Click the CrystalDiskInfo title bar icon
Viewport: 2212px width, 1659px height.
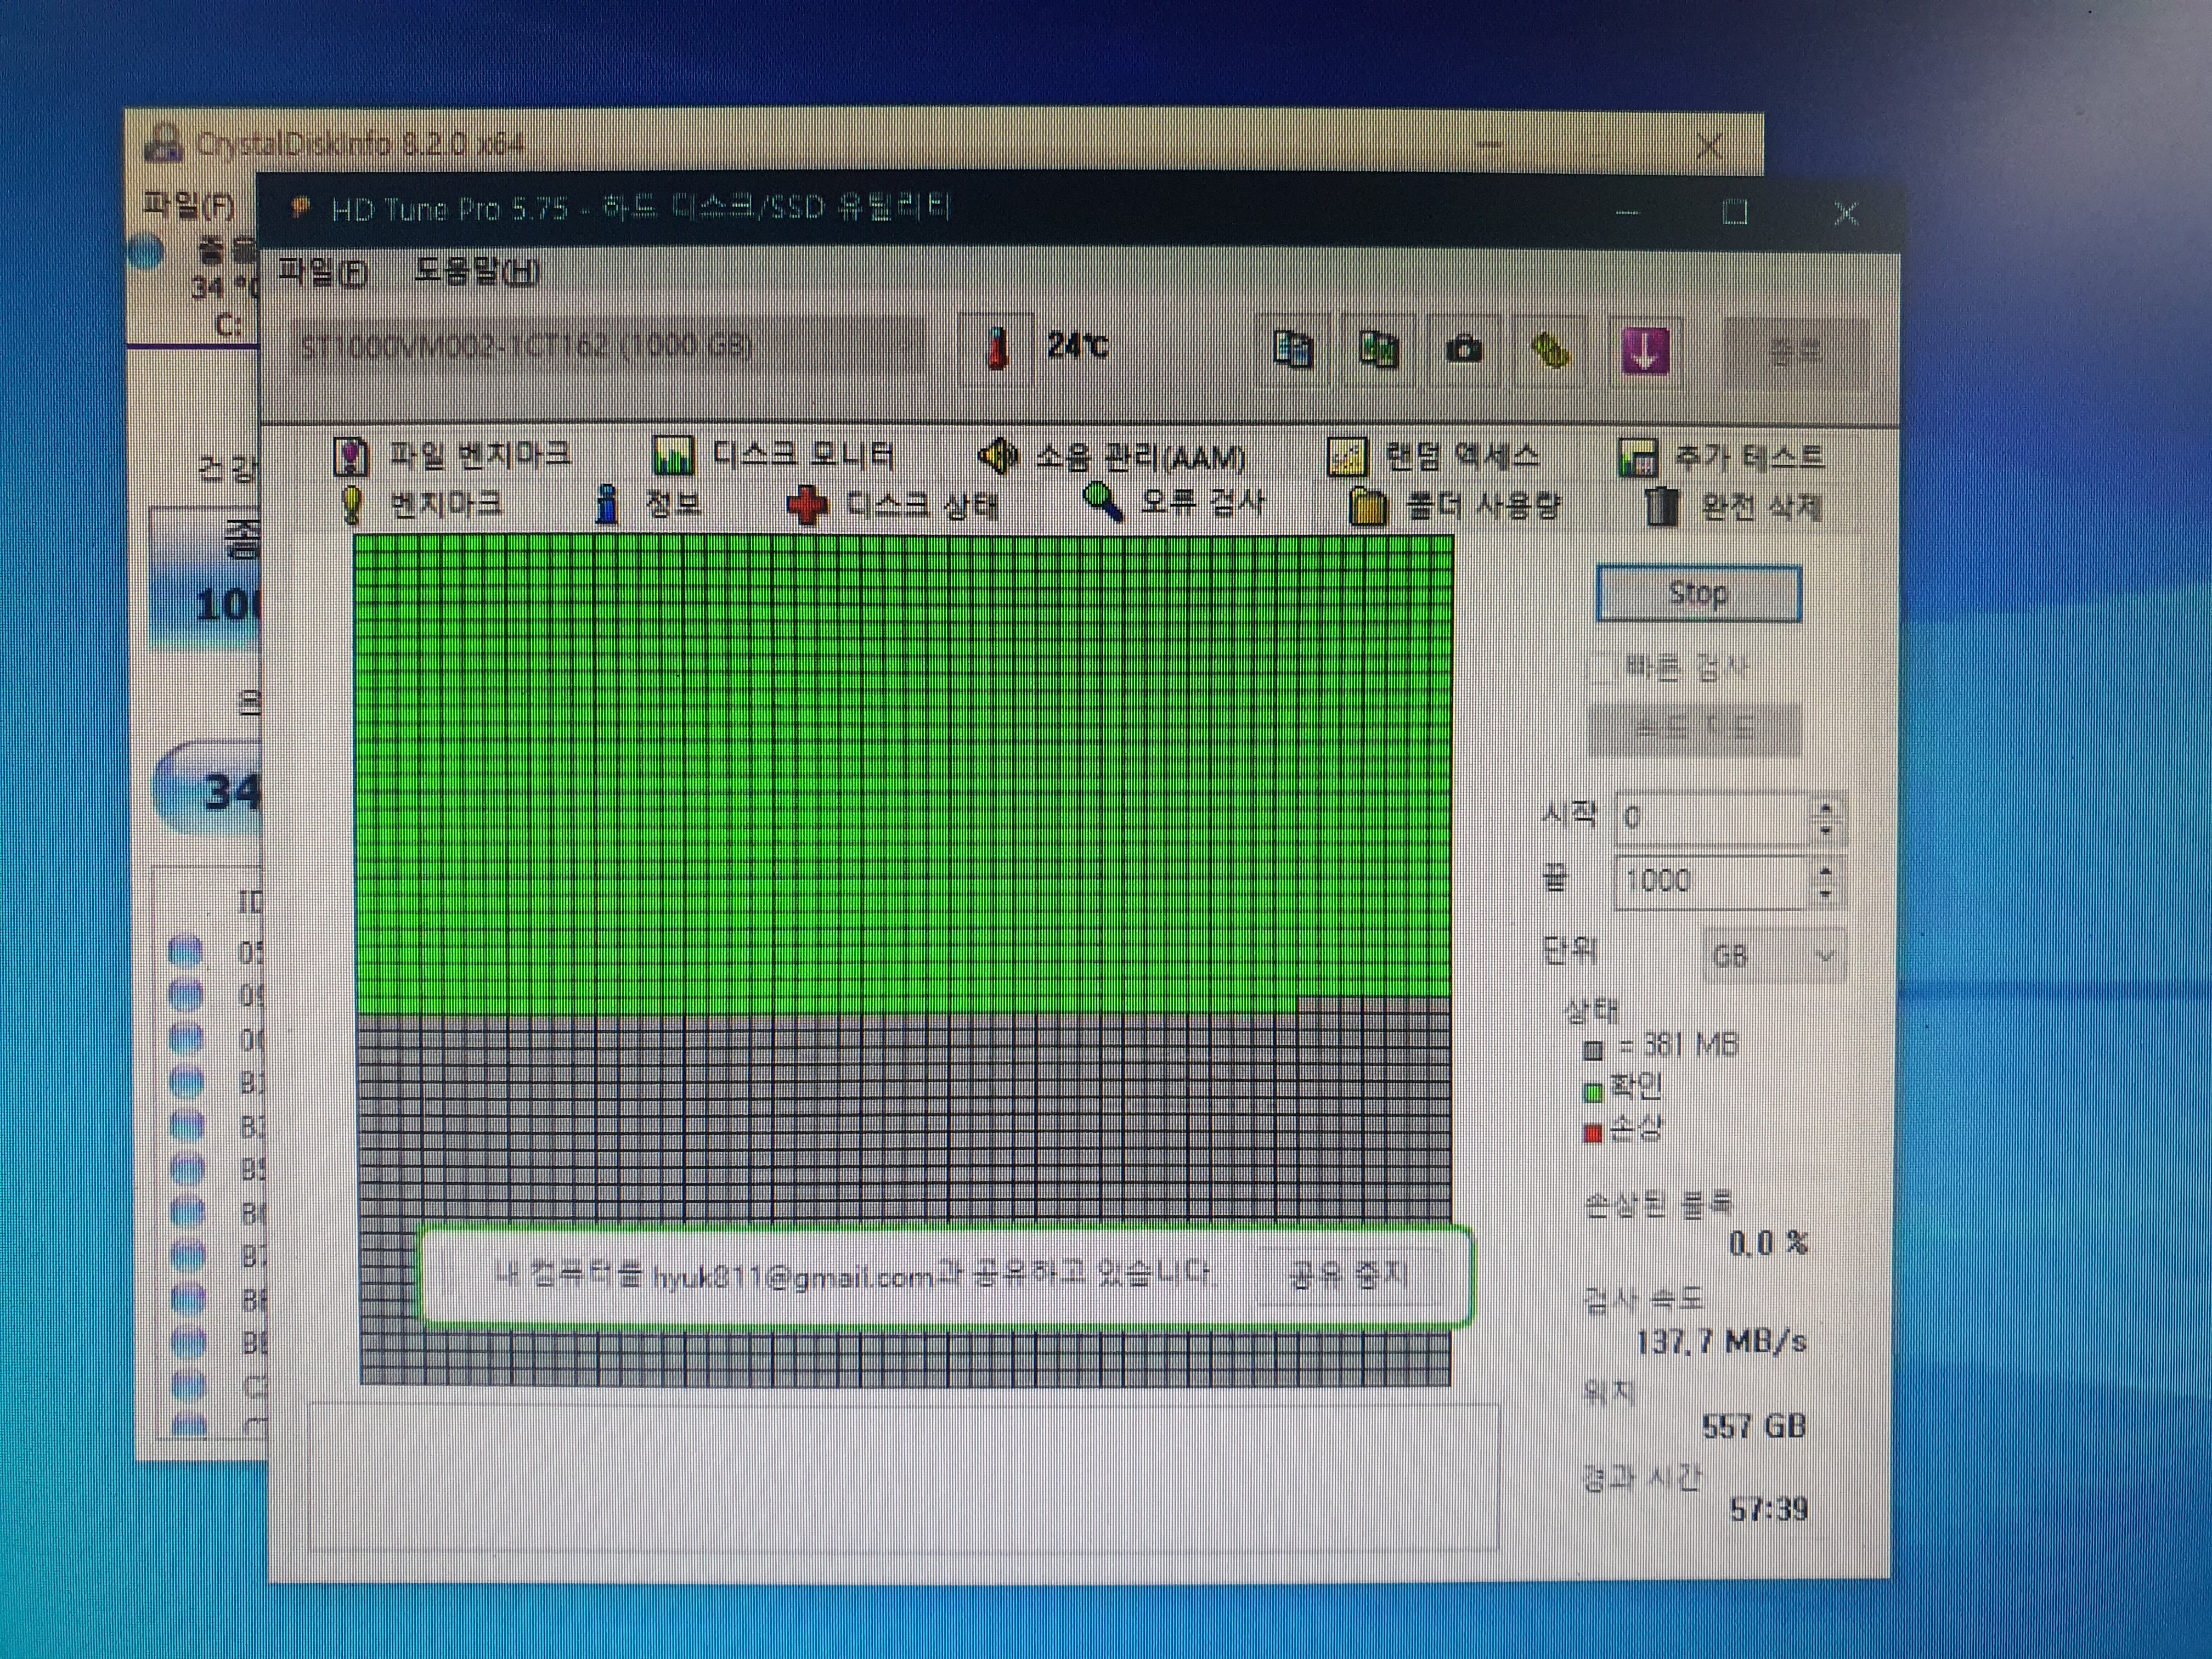click(x=163, y=144)
